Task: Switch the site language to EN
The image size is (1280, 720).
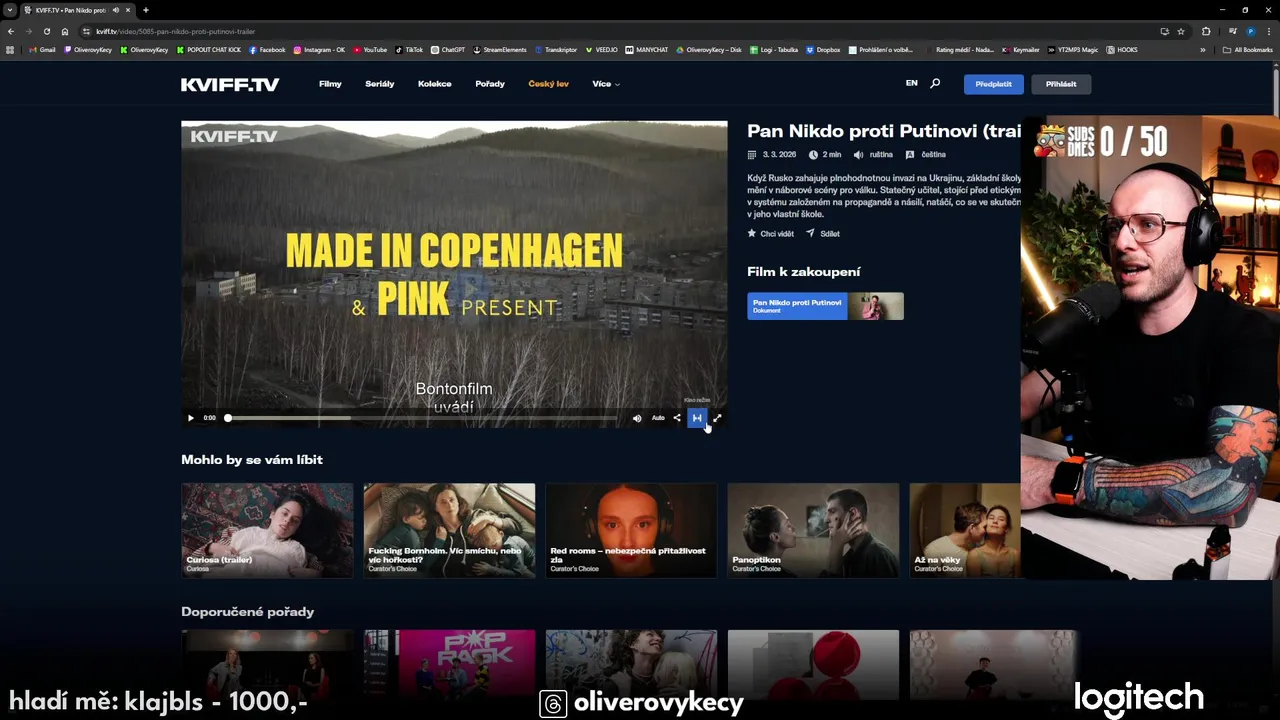Action: (x=912, y=83)
